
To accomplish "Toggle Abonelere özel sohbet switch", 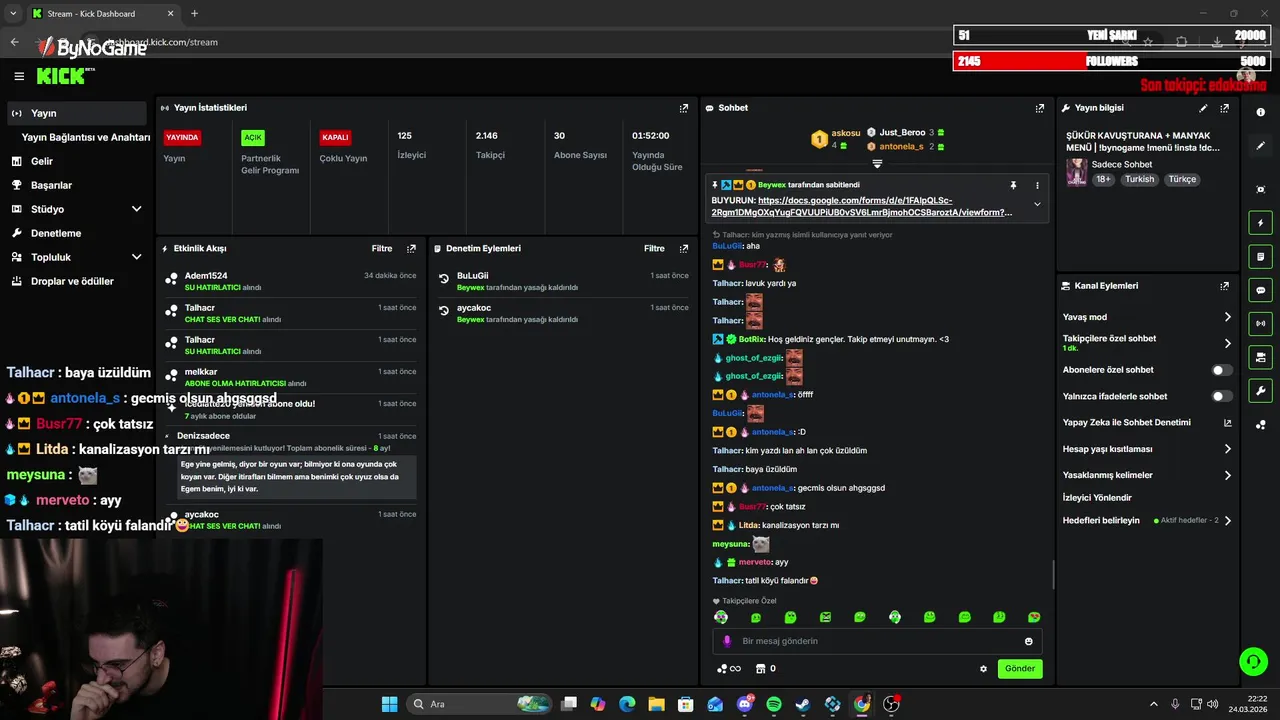I will (1222, 370).
